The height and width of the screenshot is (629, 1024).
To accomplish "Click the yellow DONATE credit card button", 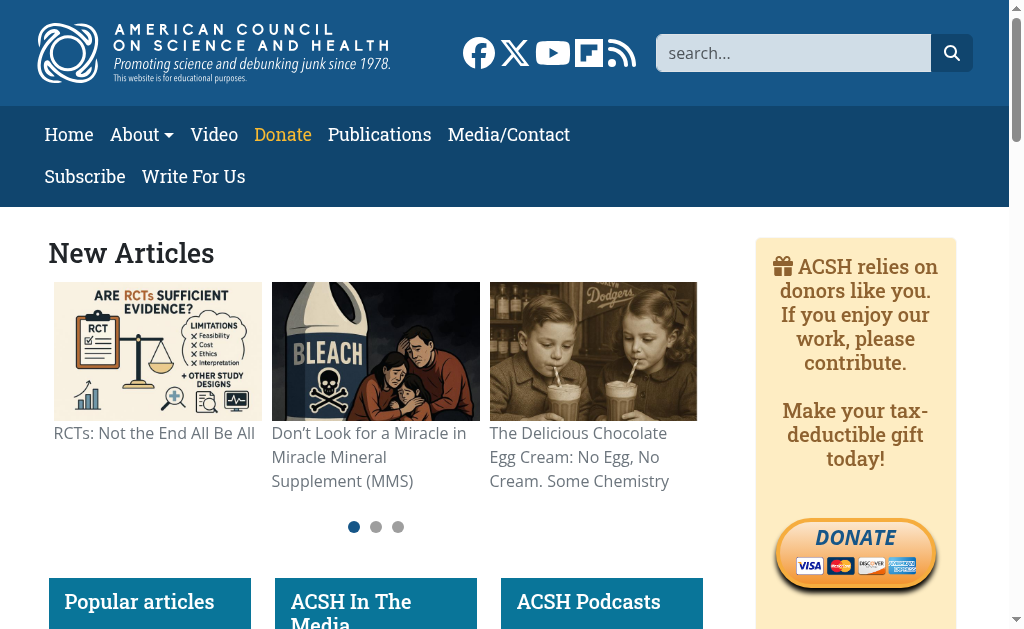I will 855,553.
